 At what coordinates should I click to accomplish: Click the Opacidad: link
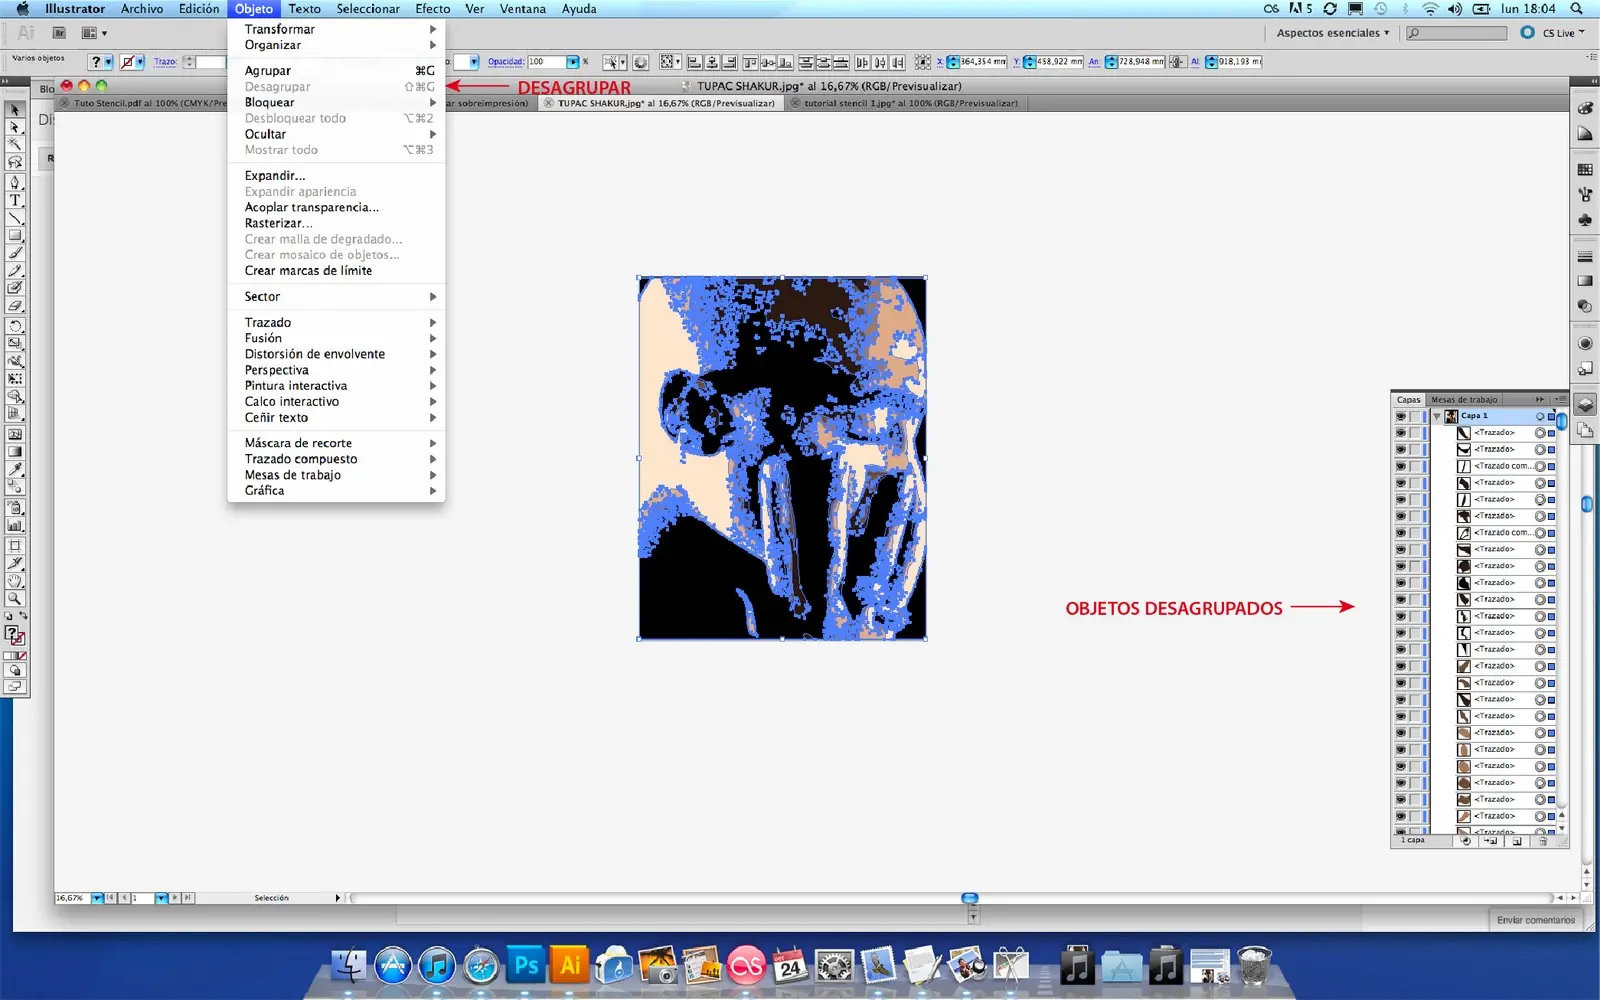pyautogui.click(x=506, y=62)
